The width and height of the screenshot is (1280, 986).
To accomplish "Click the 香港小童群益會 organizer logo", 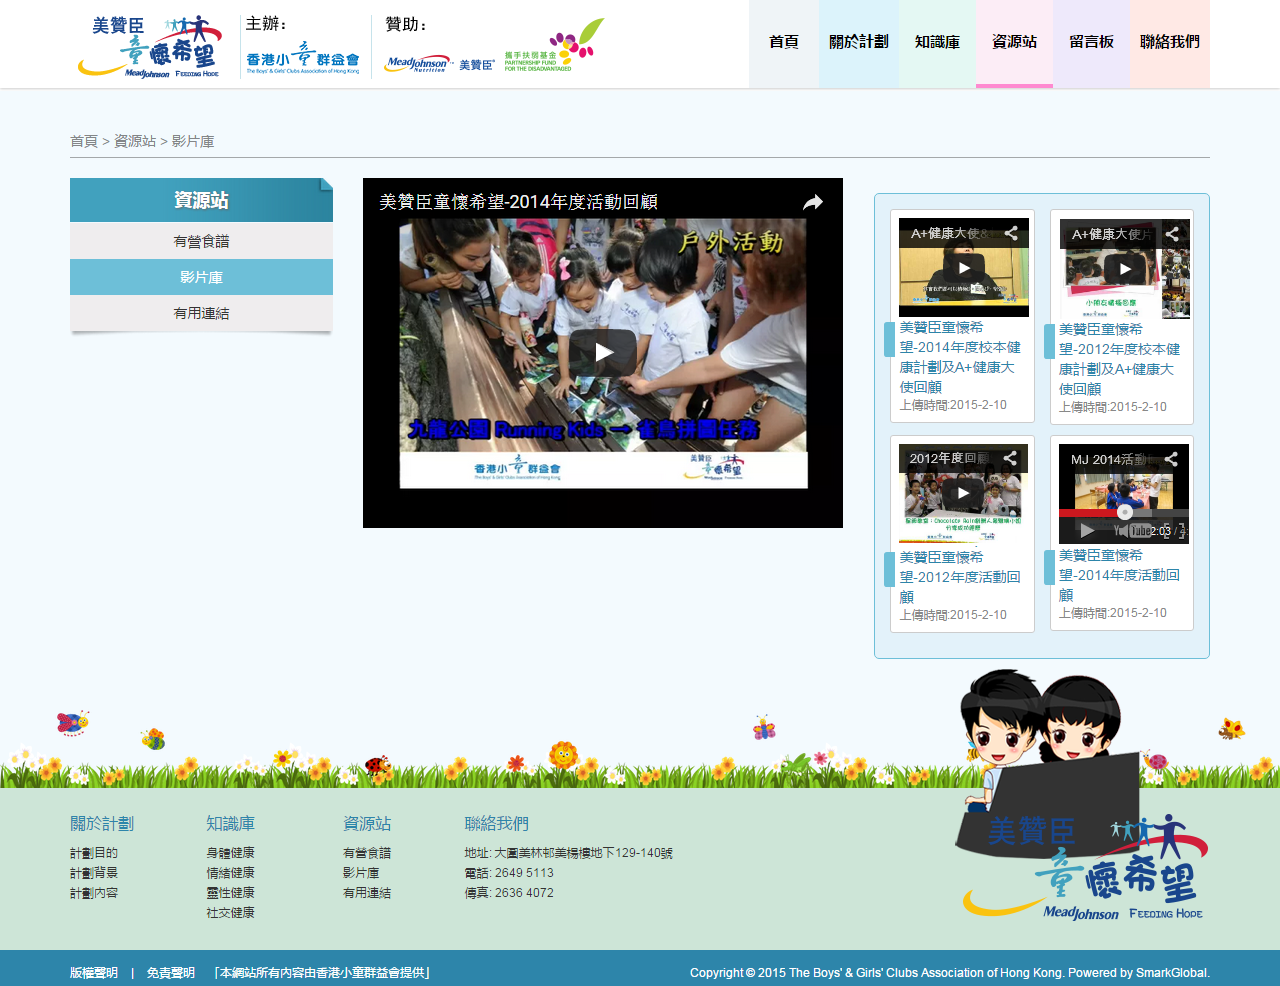I will (302, 60).
